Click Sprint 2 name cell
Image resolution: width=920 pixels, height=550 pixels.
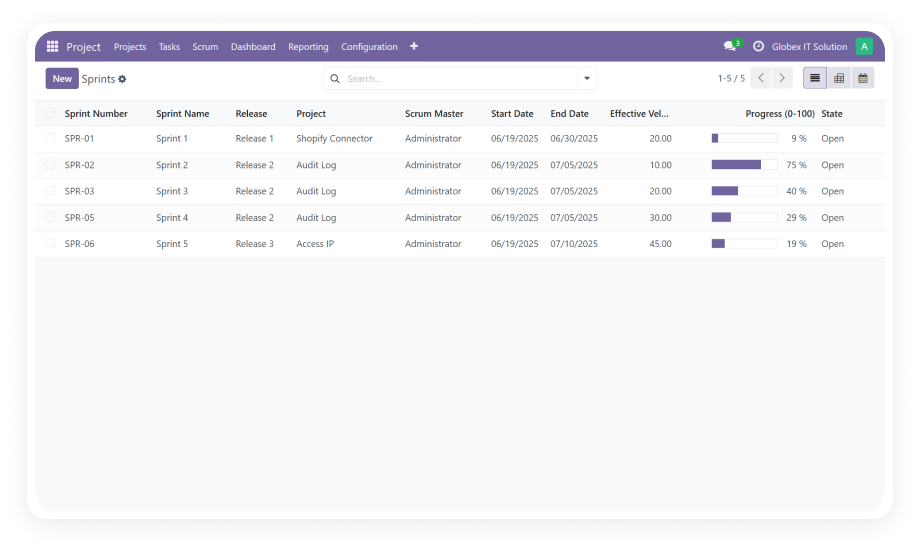[x=172, y=165]
